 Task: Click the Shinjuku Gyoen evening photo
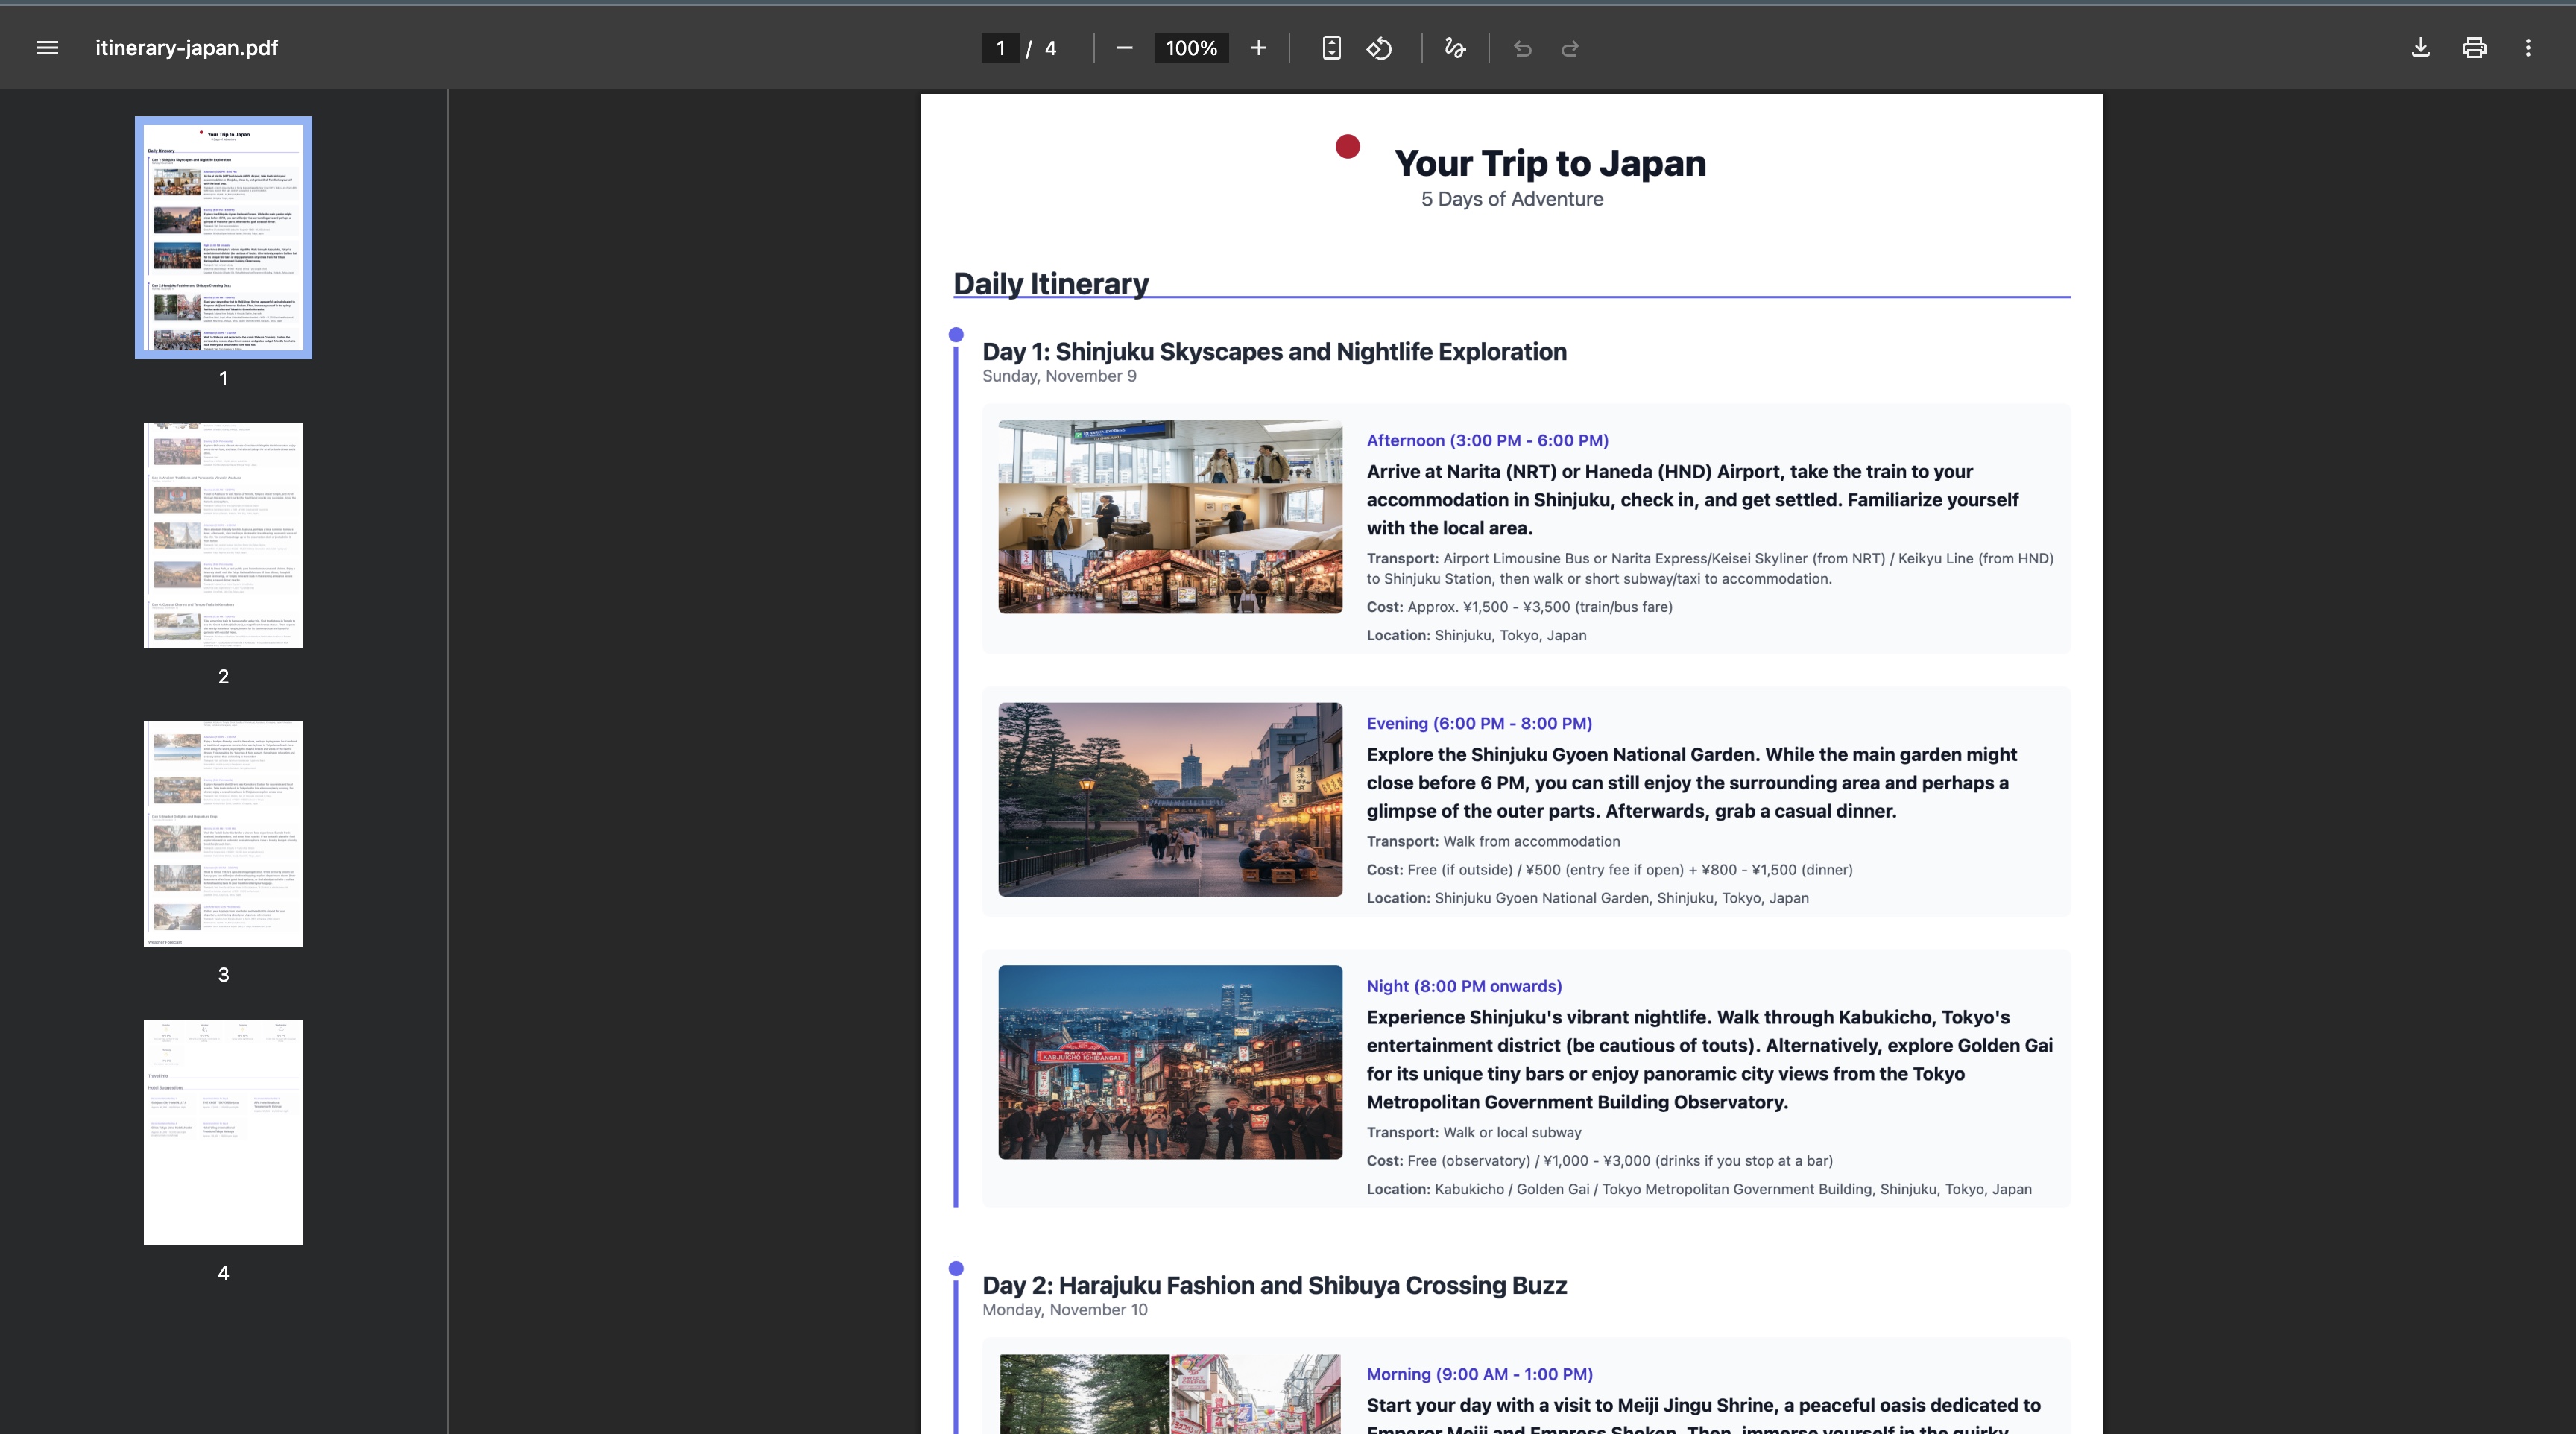pos(1170,799)
